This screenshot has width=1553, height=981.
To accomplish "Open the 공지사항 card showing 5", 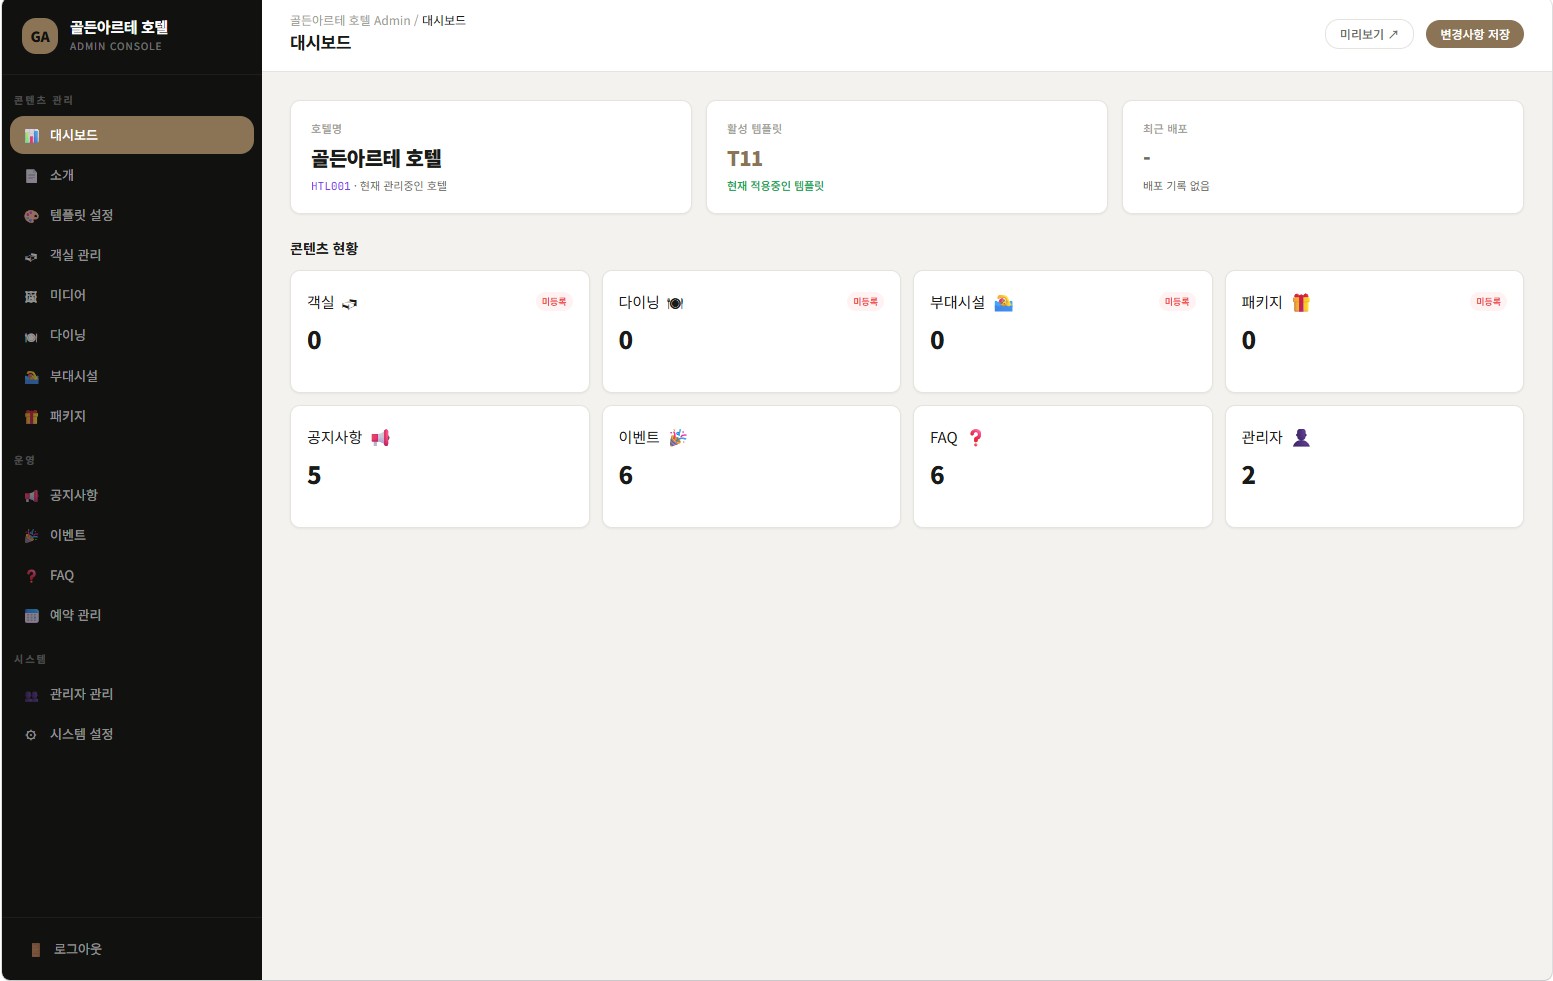I will (440, 467).
